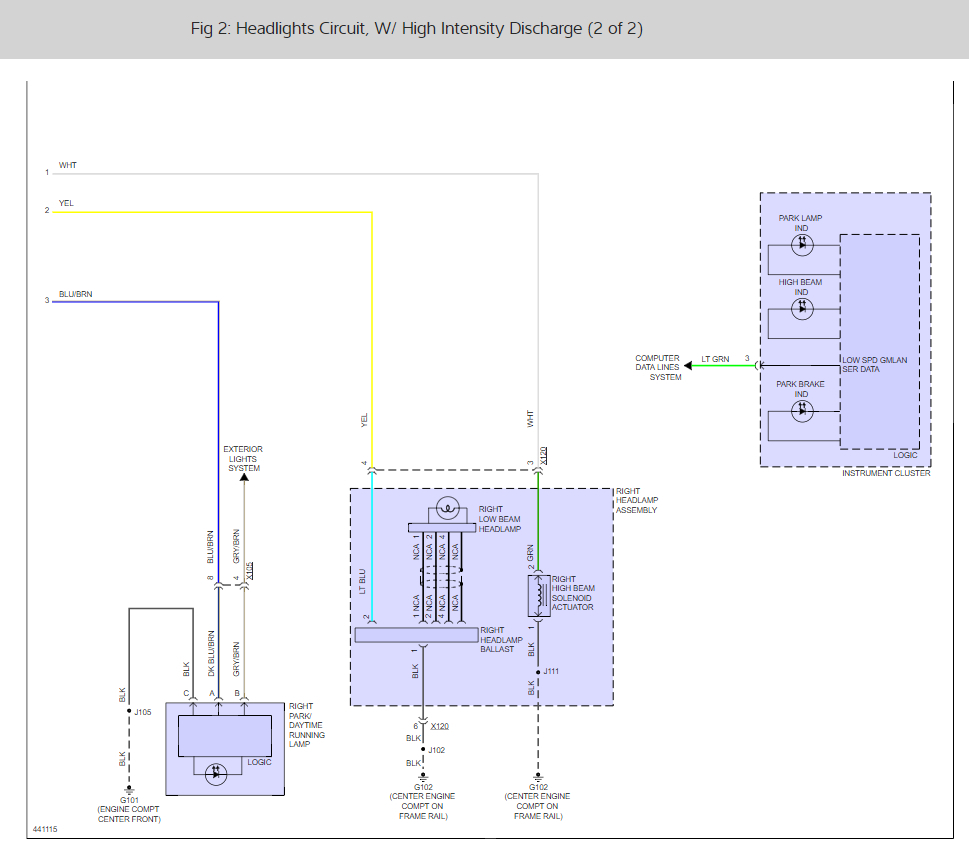Click the high beam solenoid actuator coil symbol
This screenshot has width=969, height=859.
point(539,595)
